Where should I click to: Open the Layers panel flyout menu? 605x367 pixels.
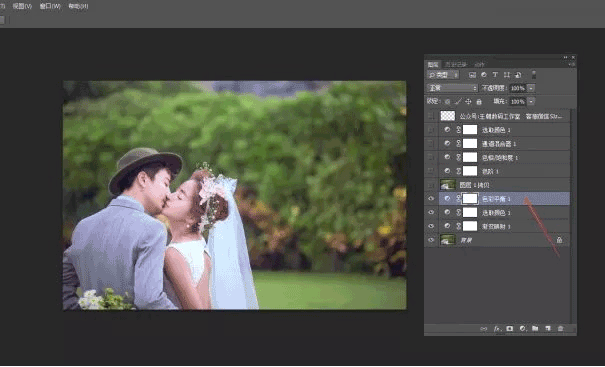point(572,64)
